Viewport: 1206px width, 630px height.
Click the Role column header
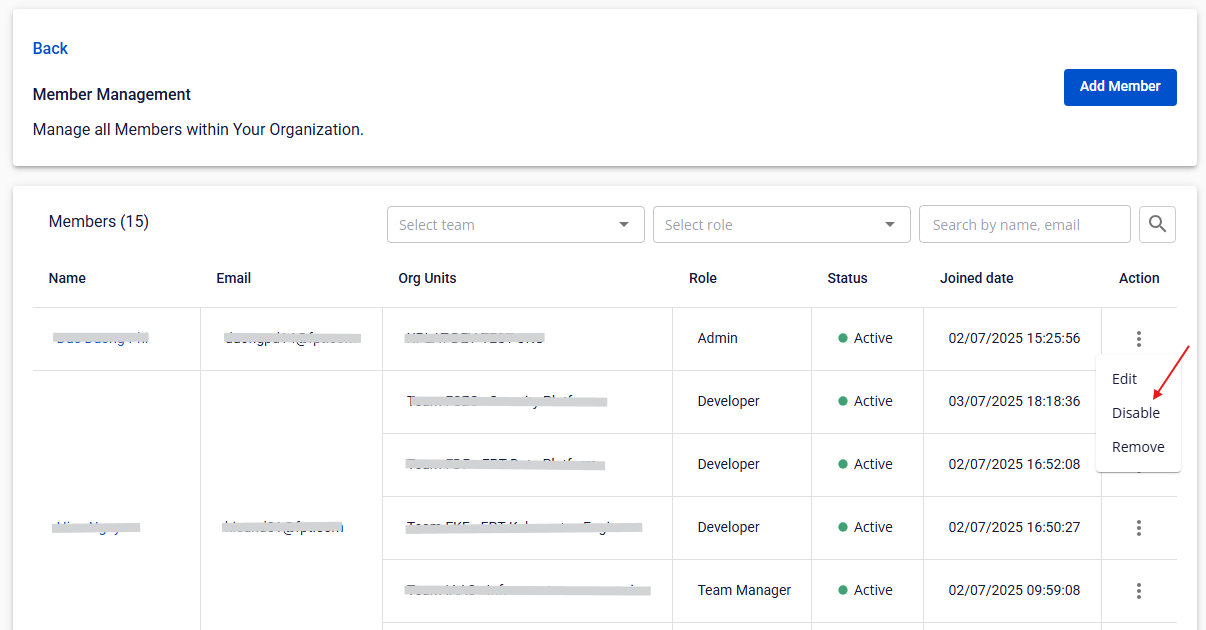[x=703, y=278]
